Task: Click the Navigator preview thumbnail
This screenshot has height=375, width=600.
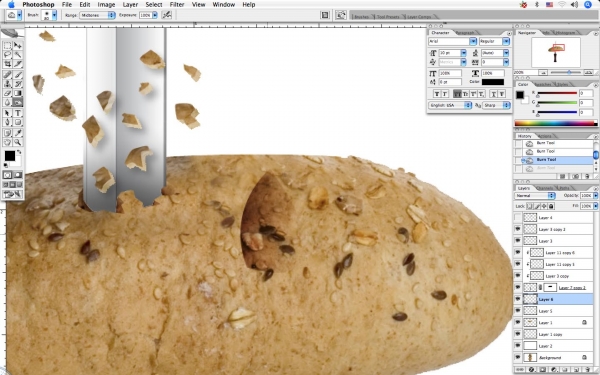Action: coord(556,53)
